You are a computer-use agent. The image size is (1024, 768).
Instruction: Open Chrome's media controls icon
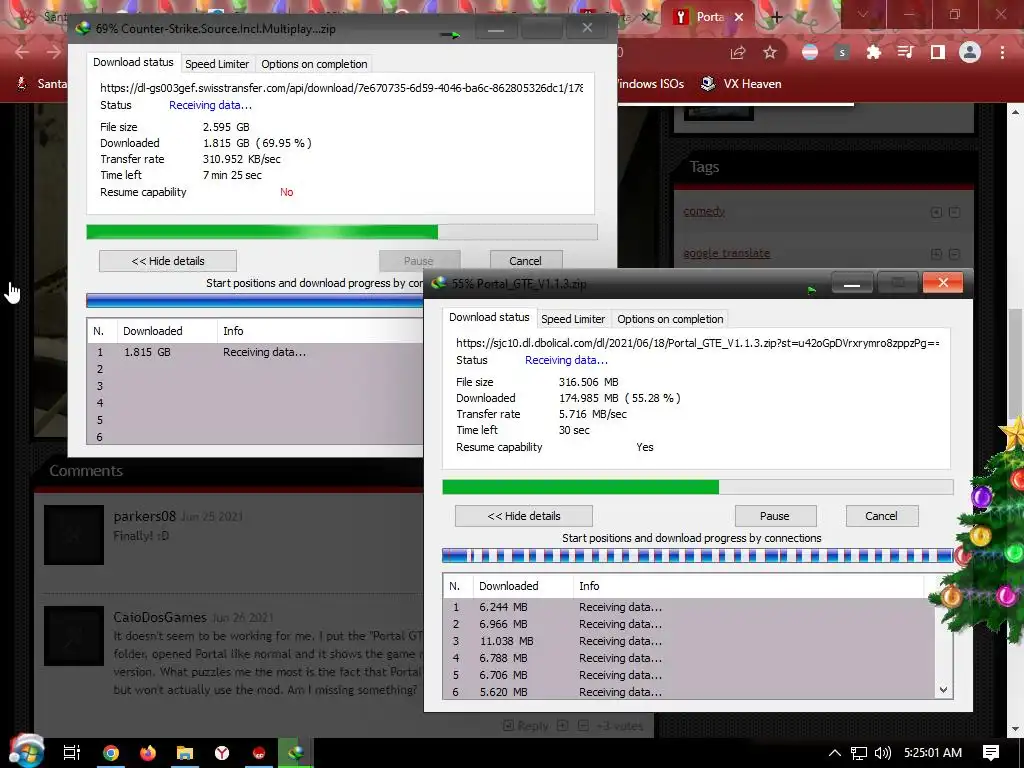pos(905,52)
